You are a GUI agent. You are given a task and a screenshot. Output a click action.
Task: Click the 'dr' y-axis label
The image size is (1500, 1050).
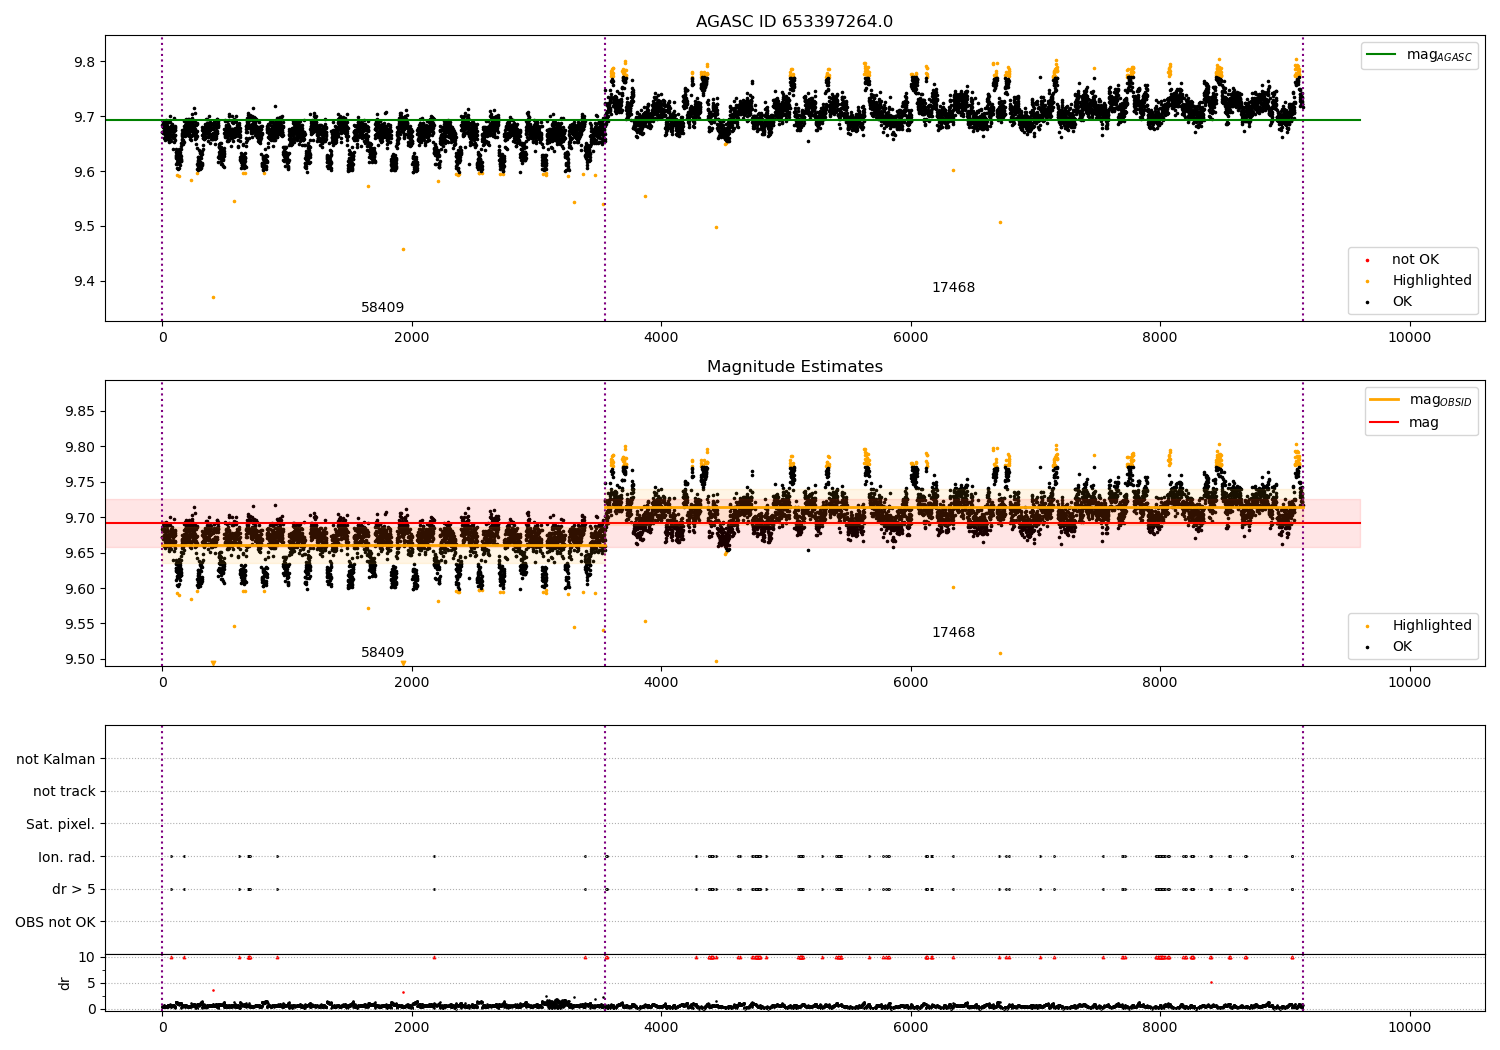click(65, 983)
